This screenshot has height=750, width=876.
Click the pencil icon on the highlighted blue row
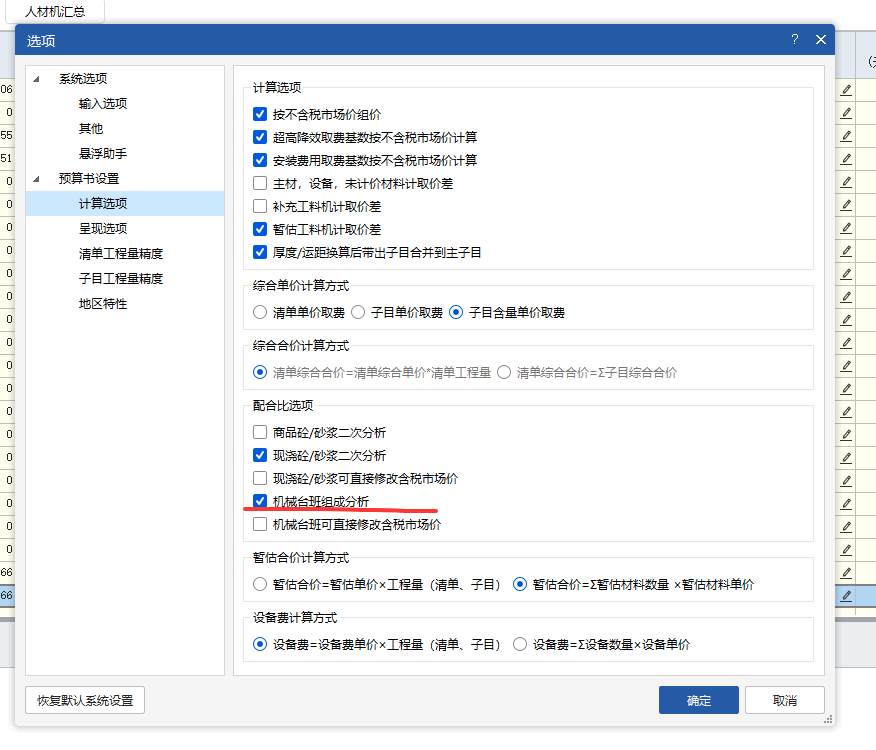(x=846, y=596)
